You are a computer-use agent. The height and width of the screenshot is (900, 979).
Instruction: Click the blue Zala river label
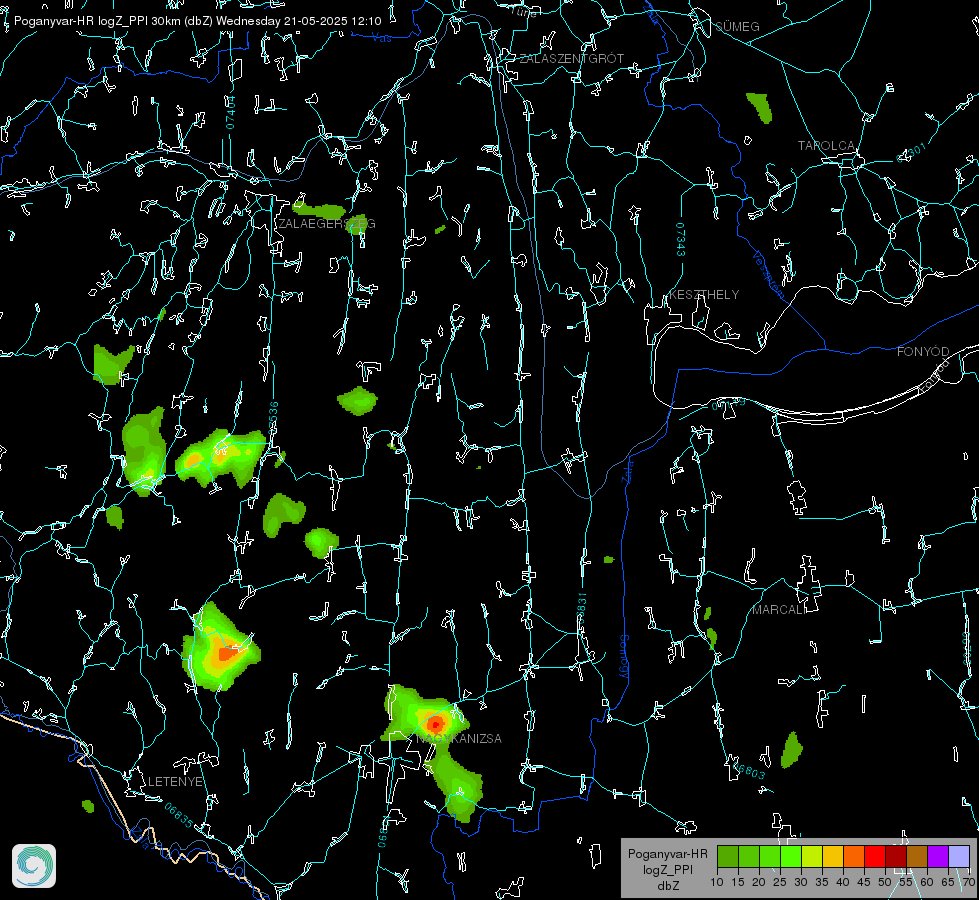point(627,470)
